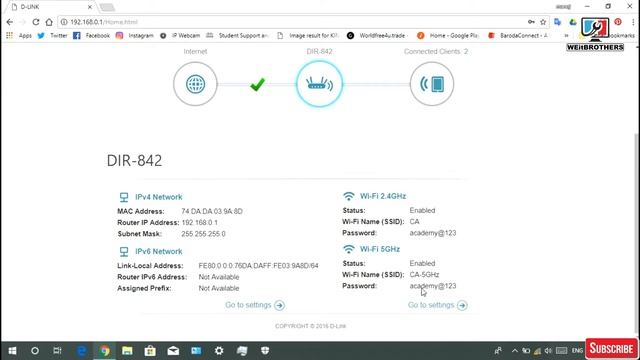Launch Microsoft Edge from taskbar

click(82, 351)
